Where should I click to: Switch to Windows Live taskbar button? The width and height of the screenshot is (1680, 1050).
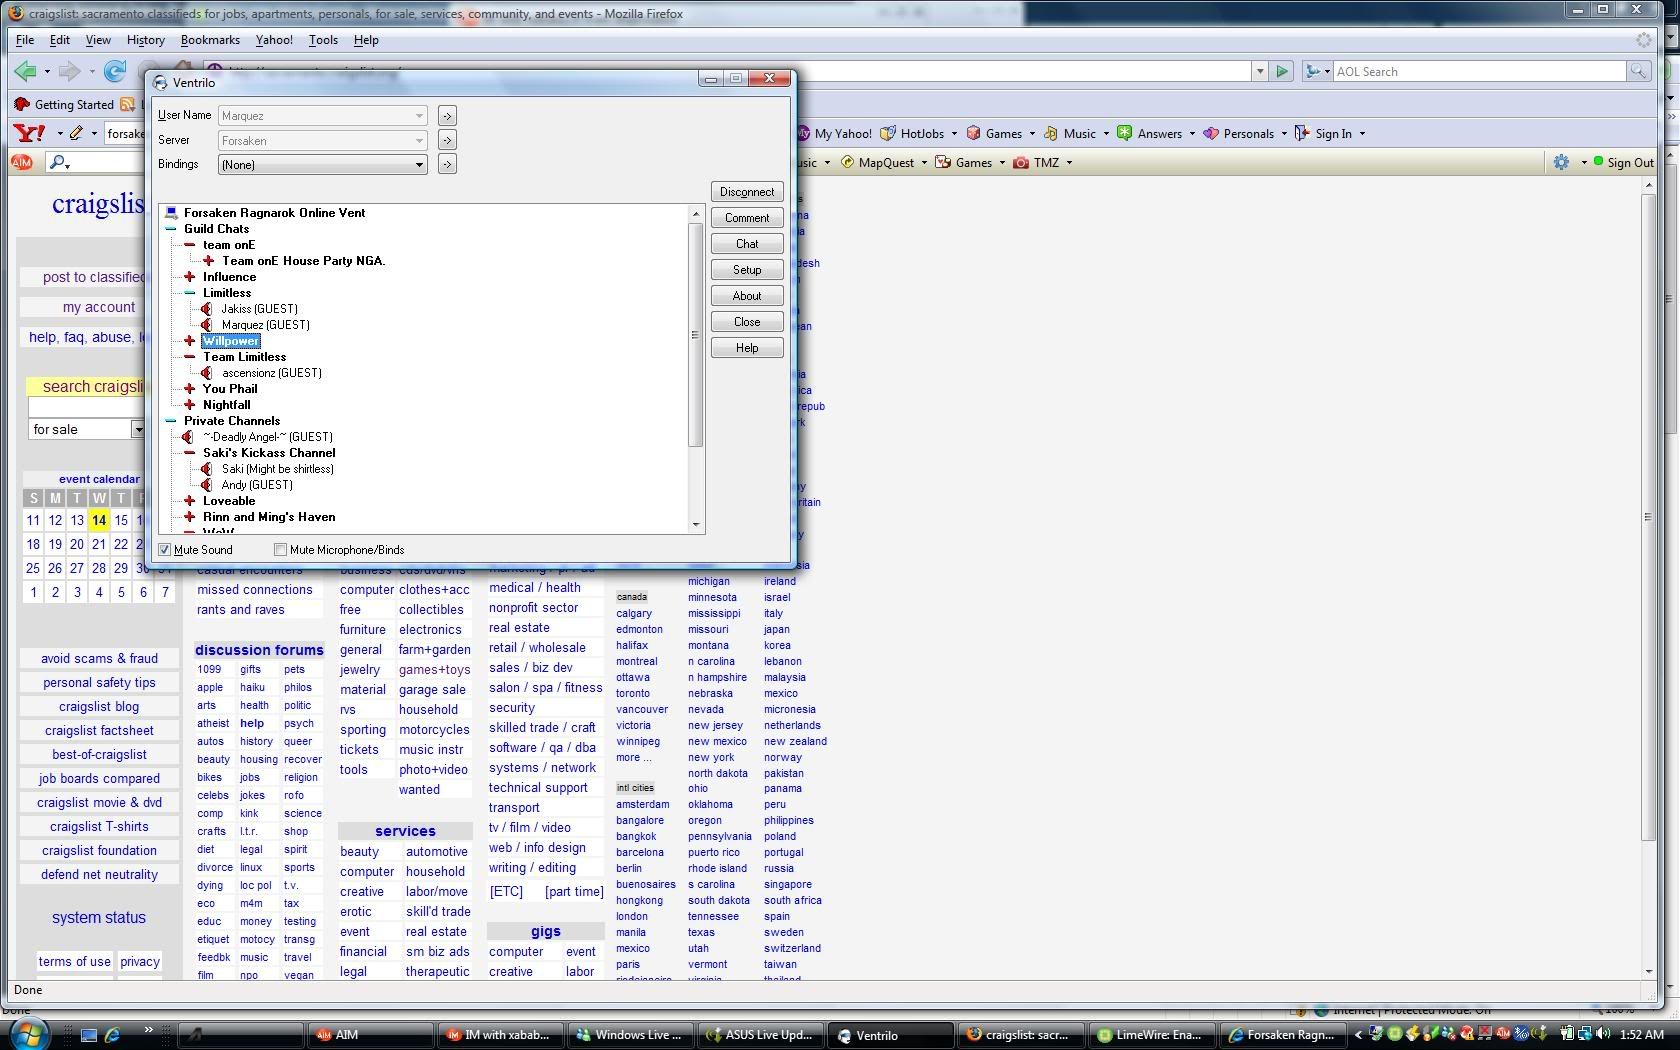631,1035
